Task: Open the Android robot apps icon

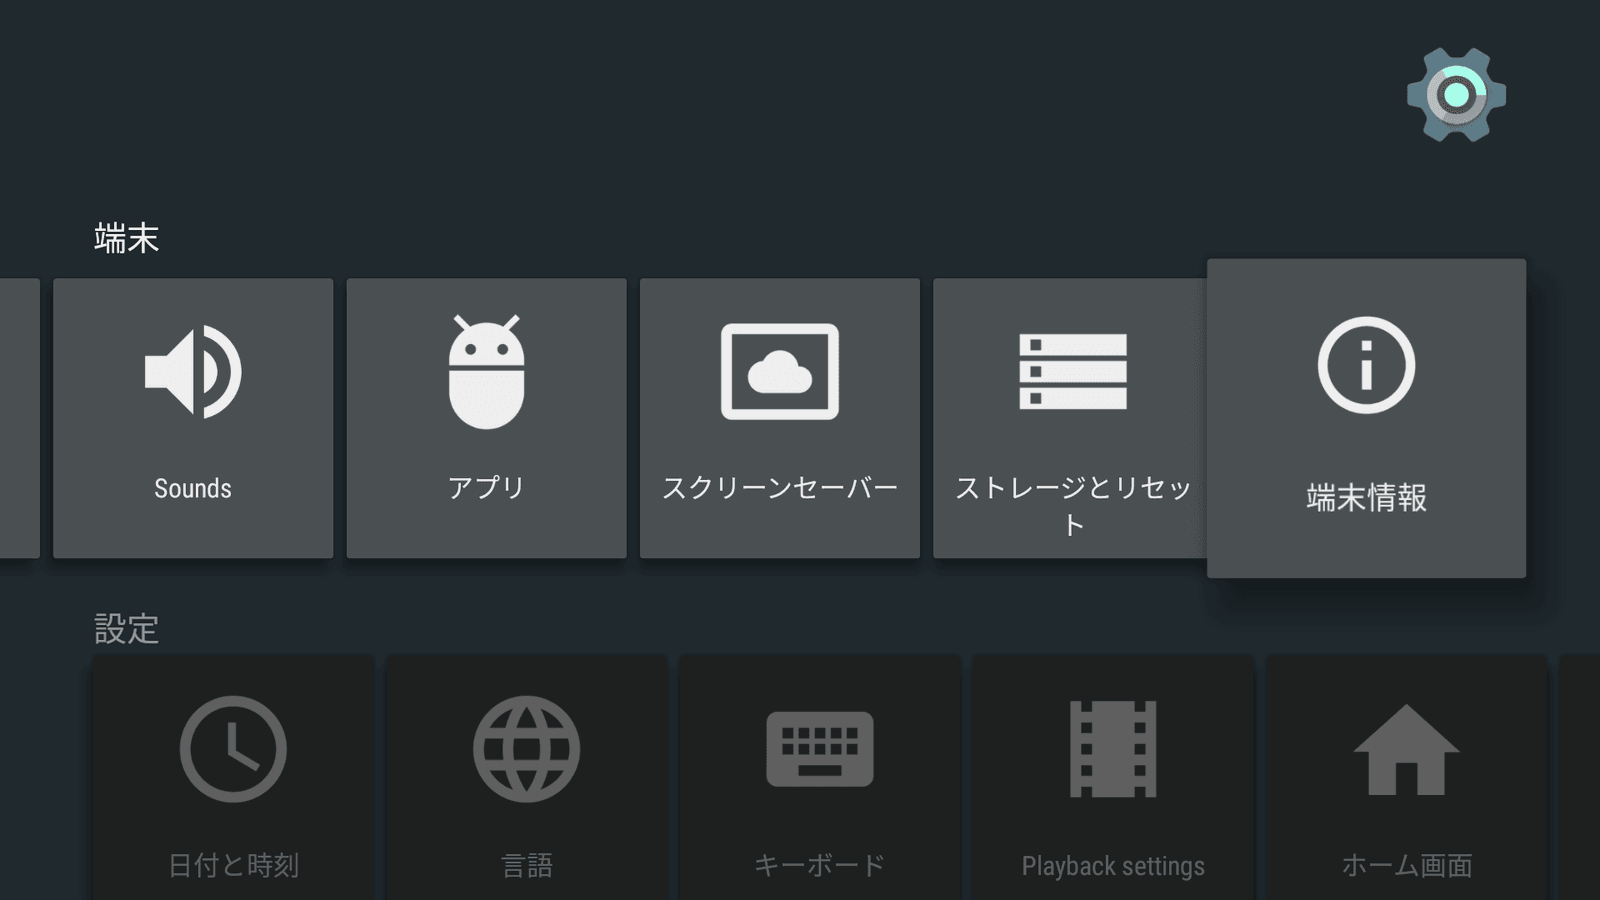Action: coord(486,372)
